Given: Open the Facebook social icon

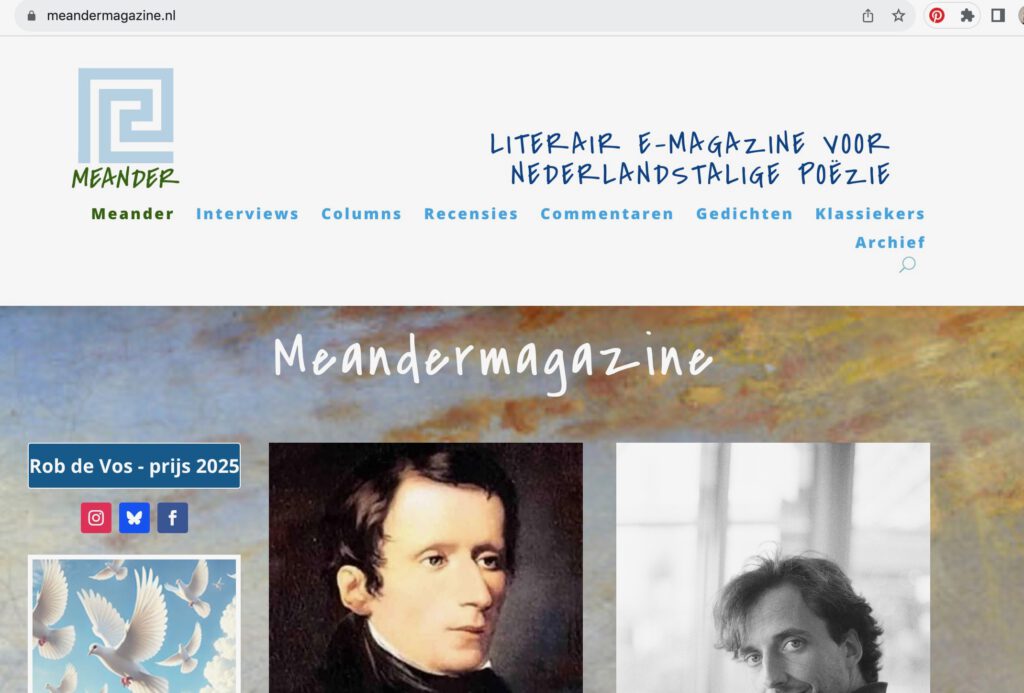Looking at the screenshot, I should pos(172,518).
